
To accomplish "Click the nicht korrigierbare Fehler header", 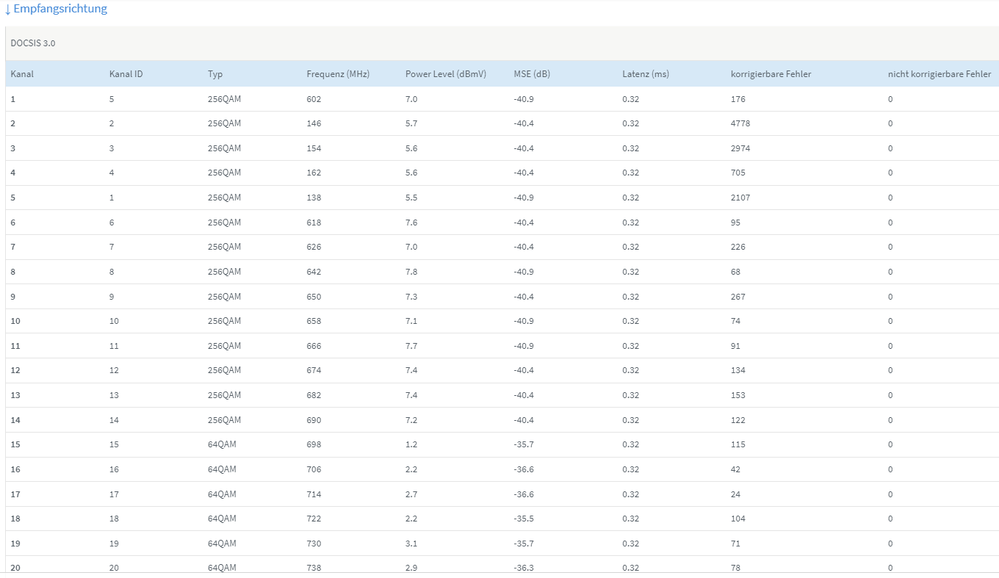I will point(939,74).
